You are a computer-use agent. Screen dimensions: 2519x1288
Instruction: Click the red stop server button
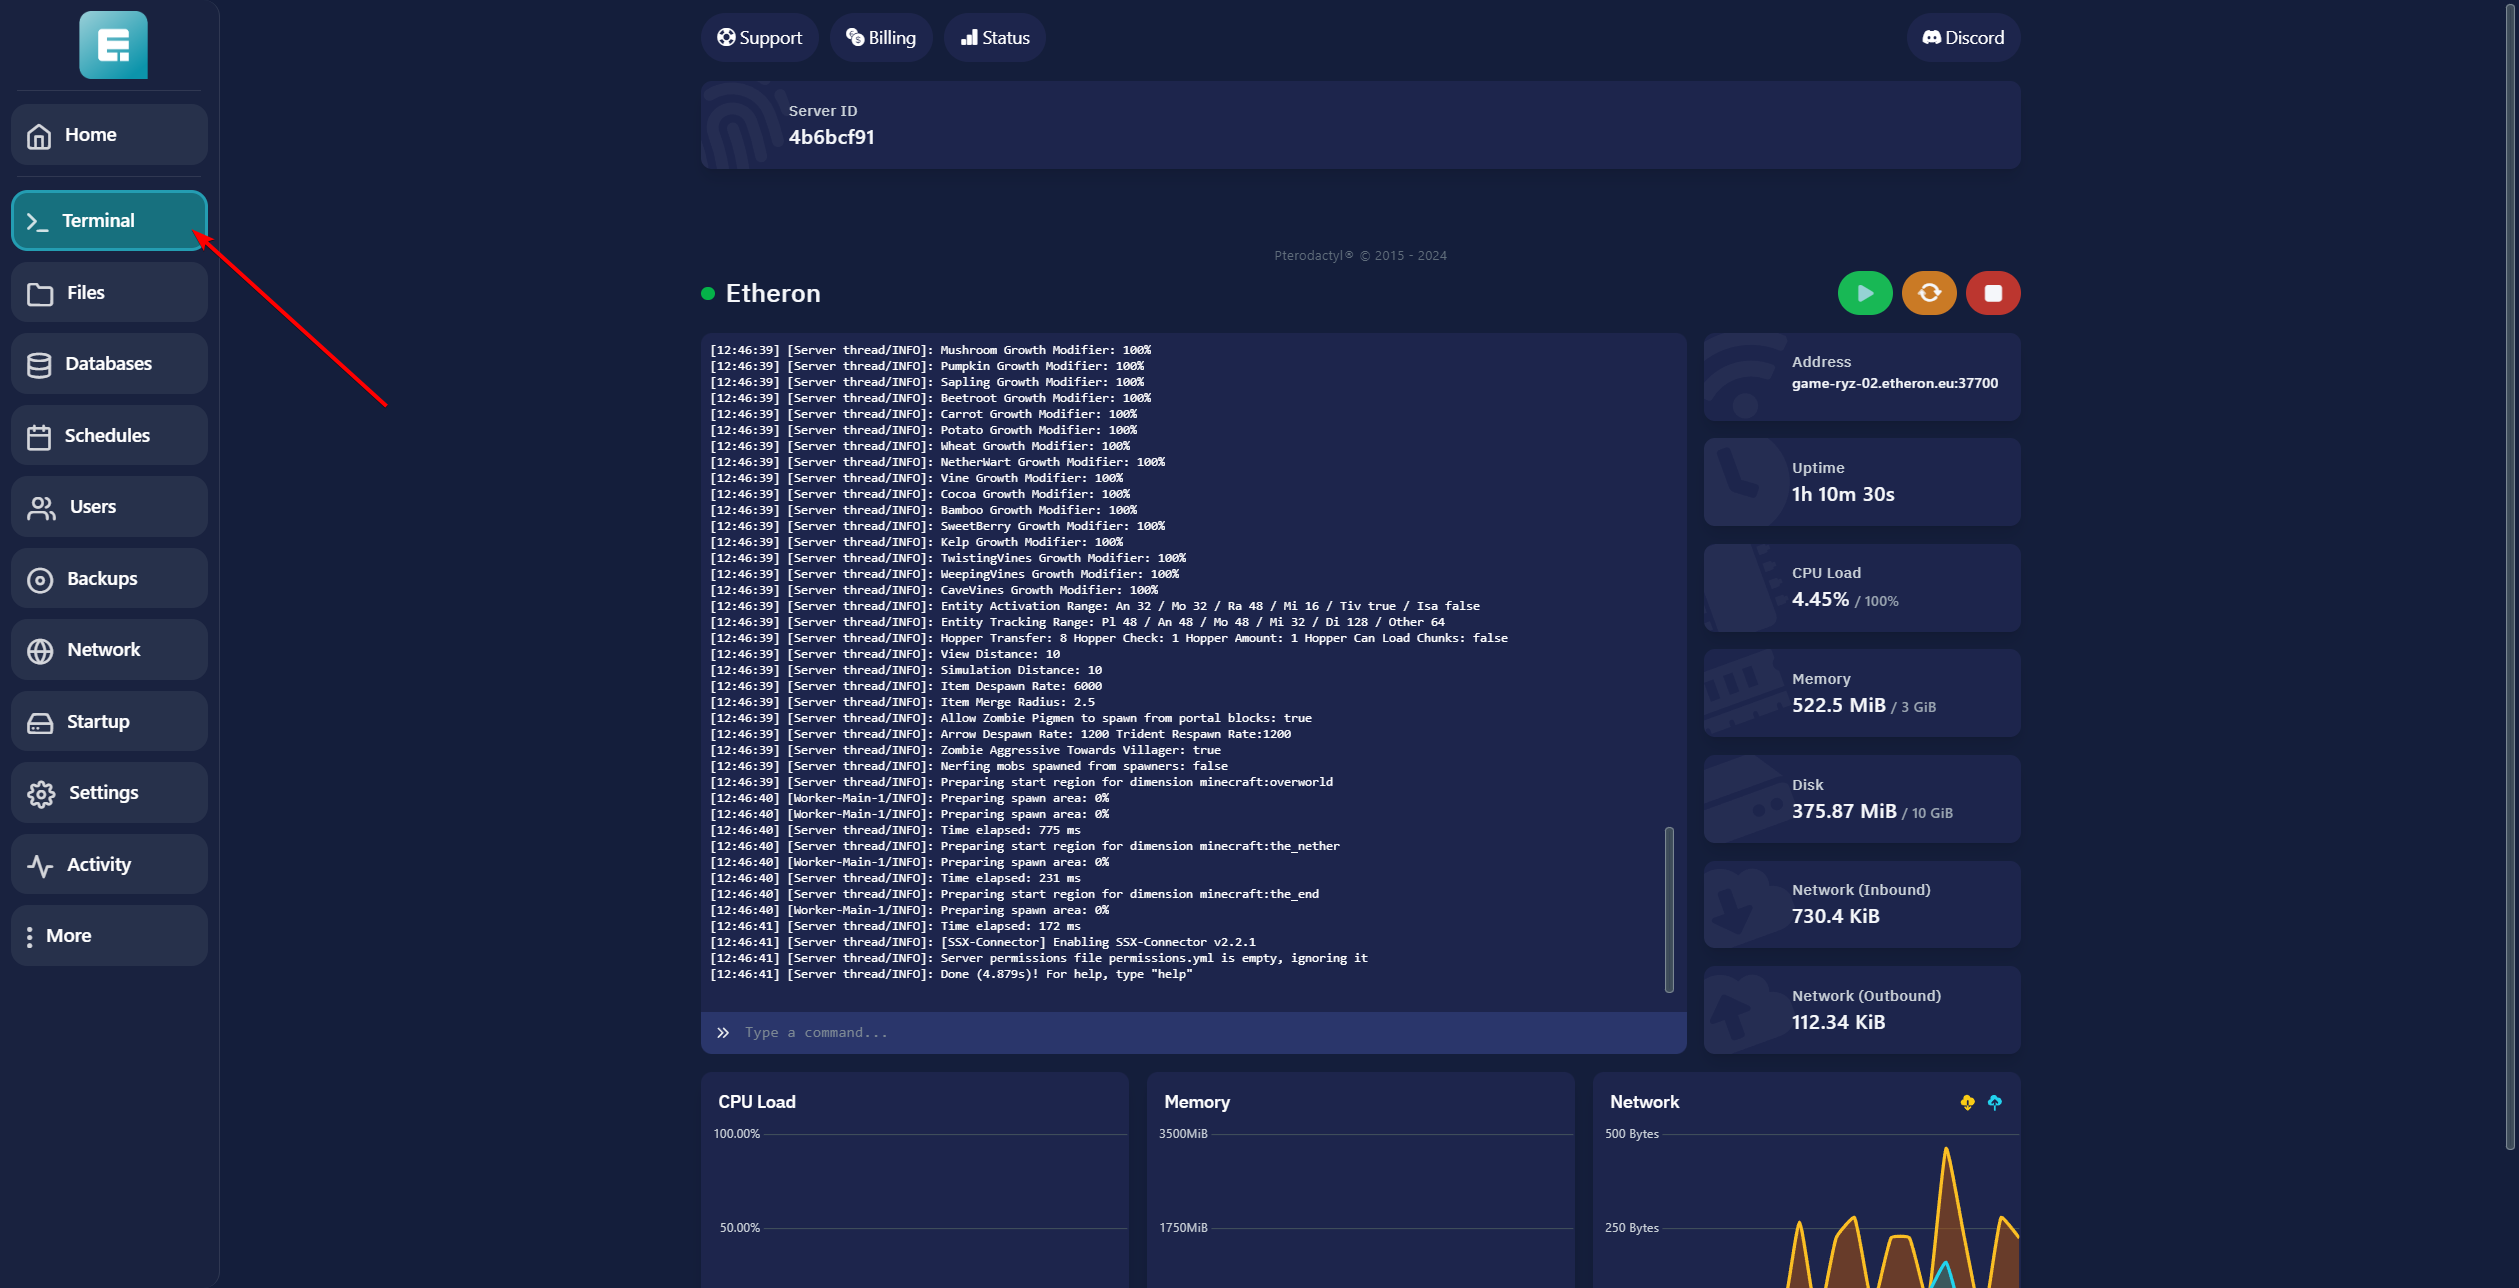1993,293
